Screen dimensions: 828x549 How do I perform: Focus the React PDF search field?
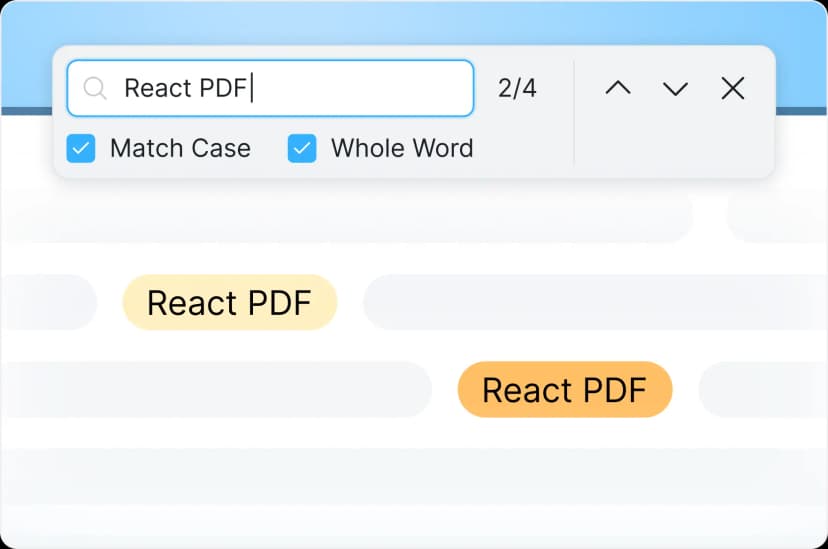270,88
